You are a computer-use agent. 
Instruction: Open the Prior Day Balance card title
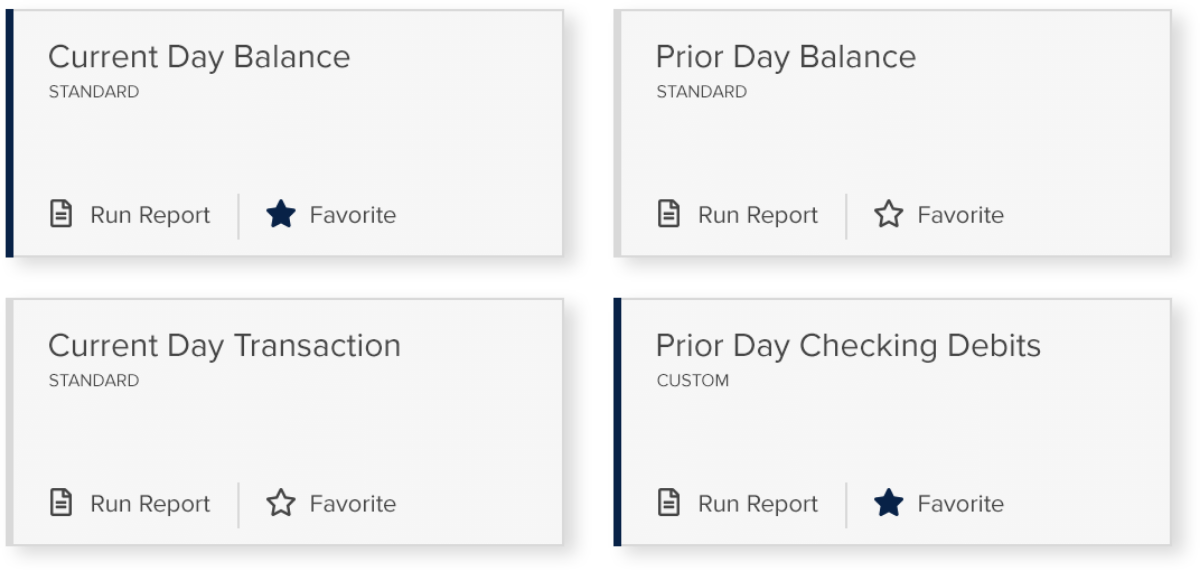point(786,57)
